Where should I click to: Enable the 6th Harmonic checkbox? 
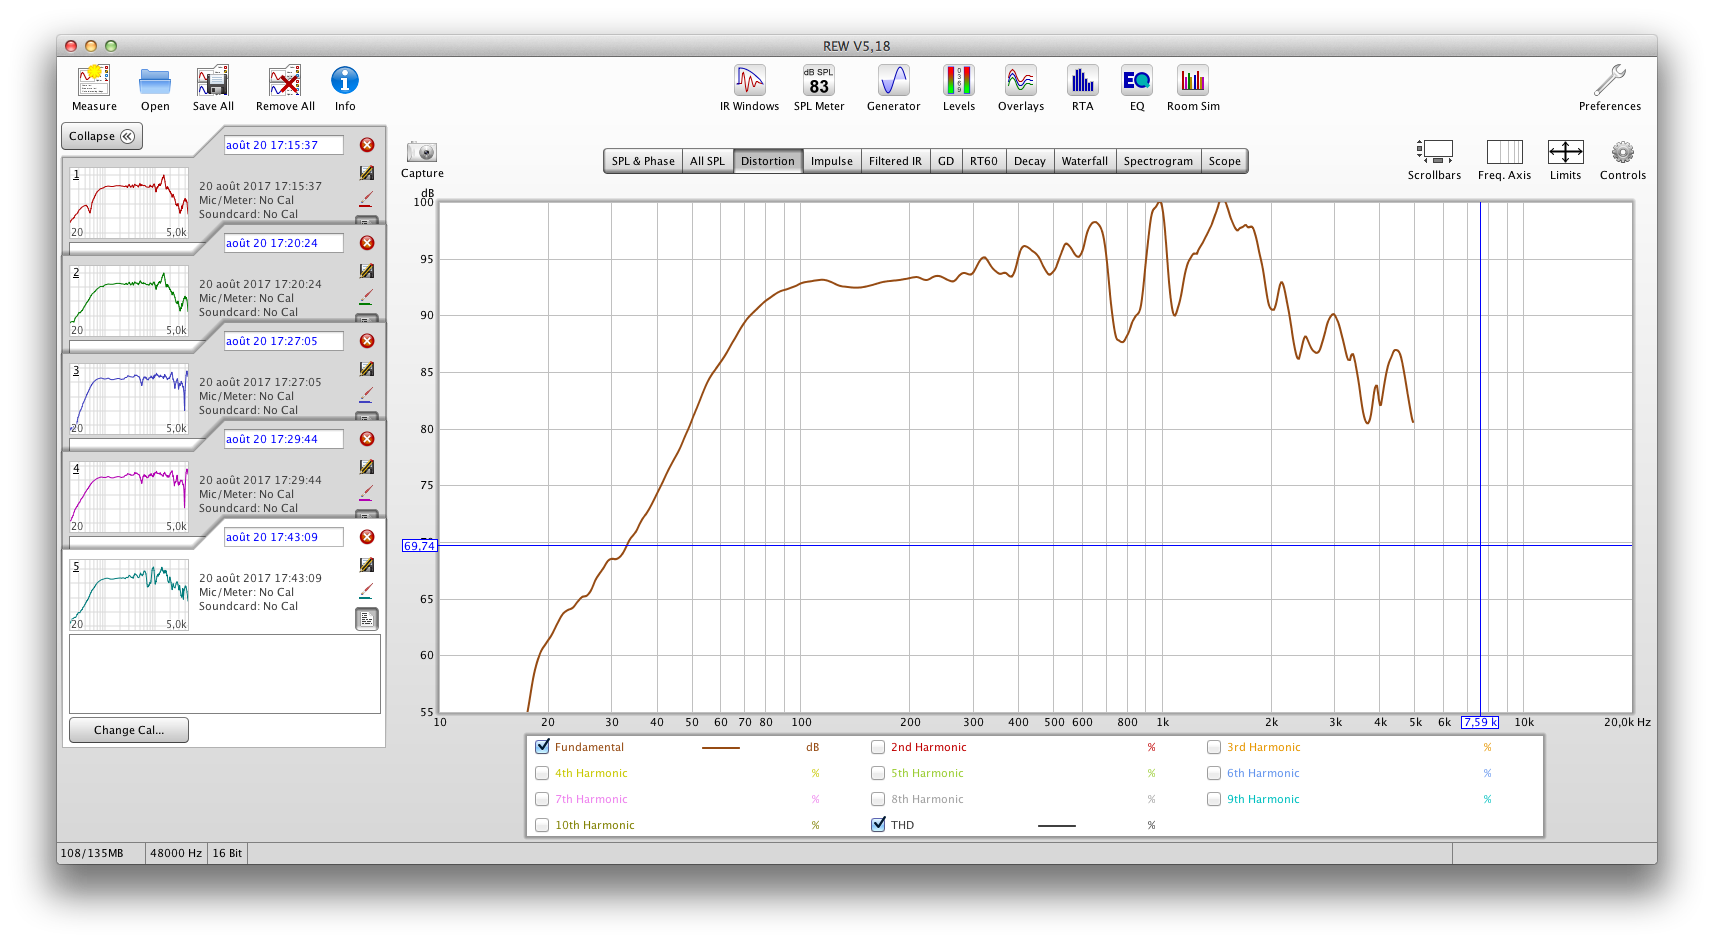pyautogui.click(x=1214, y=773)
